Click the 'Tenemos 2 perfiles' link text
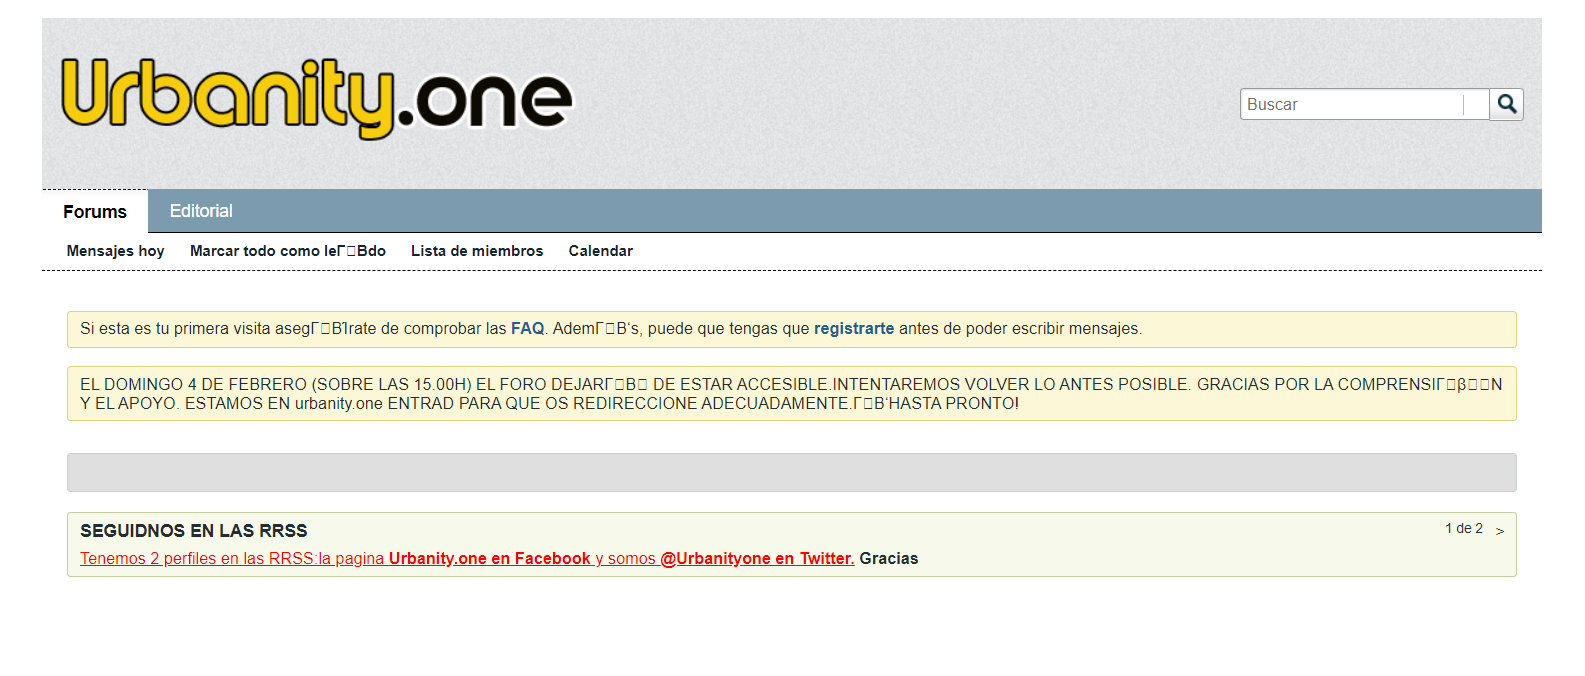Screen dimensions: 1585x676 click(x=232, y=559)
